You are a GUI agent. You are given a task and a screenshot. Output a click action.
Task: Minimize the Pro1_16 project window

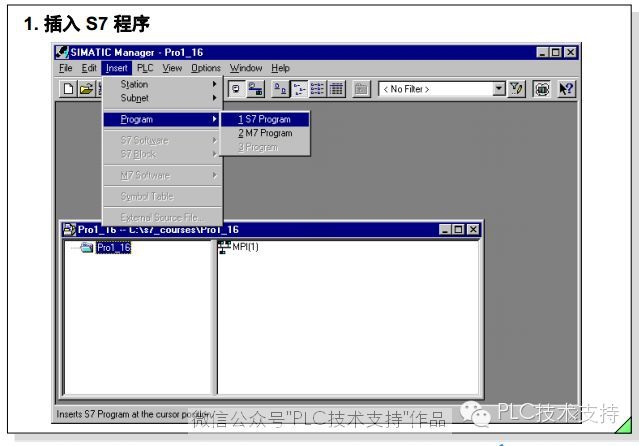click(x=445, y=230)
